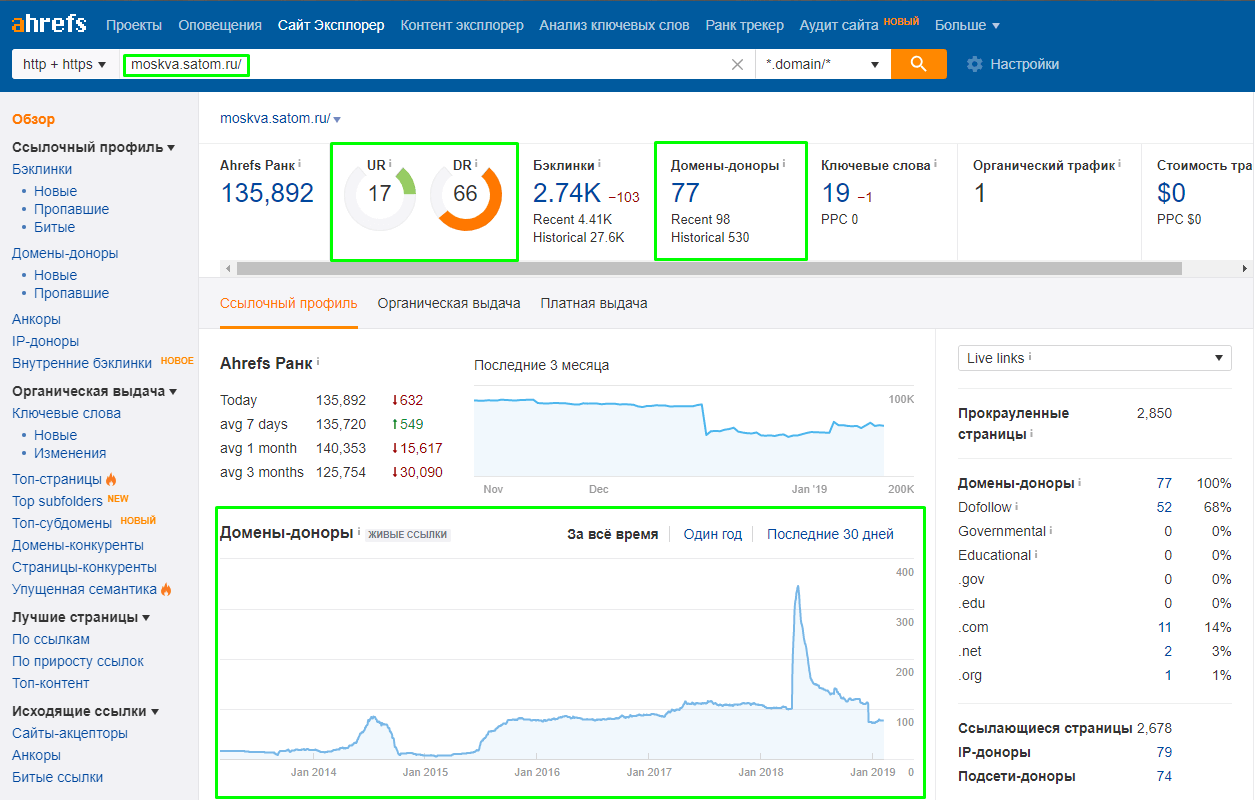
Task: Open the Анализ ключевых слов menu item
Action: 614,25
